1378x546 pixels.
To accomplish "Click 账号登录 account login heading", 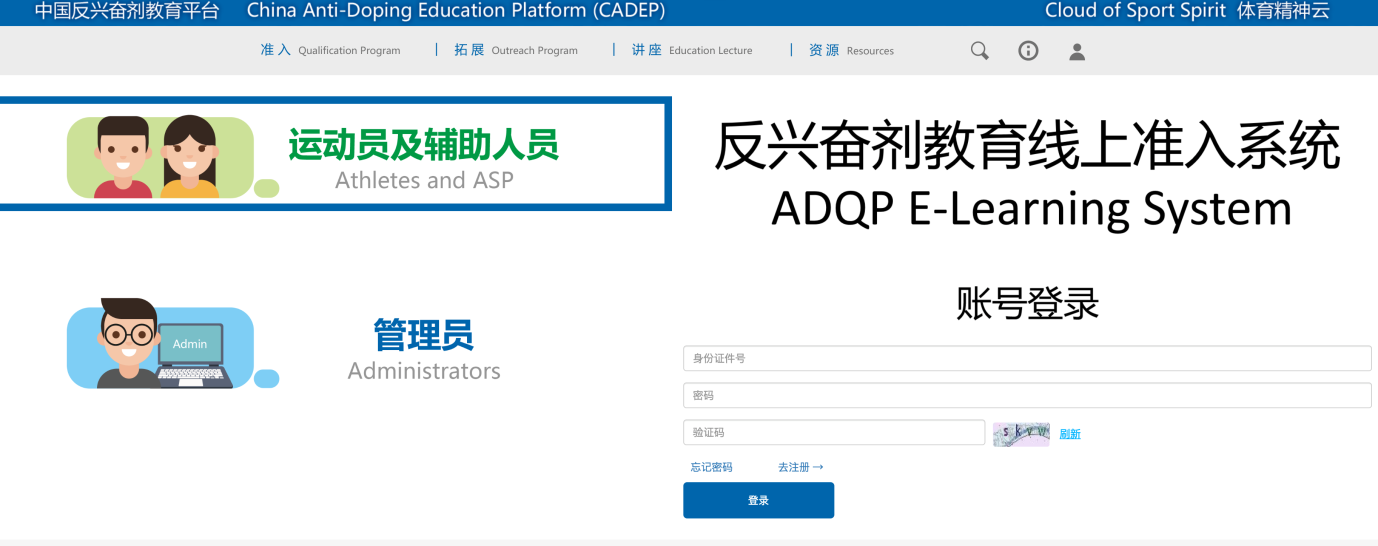I will click(1027, 302).
